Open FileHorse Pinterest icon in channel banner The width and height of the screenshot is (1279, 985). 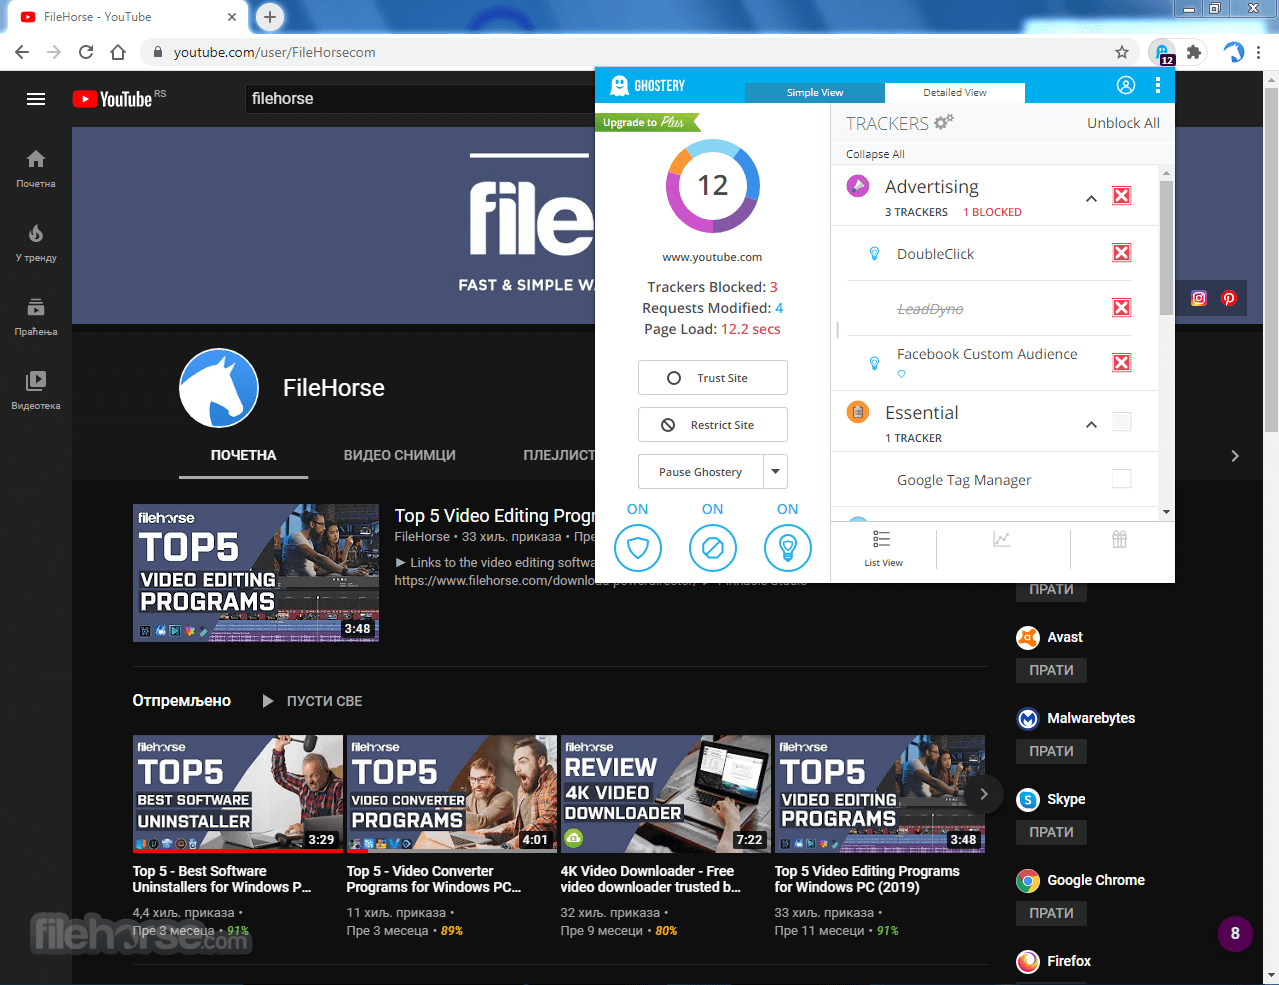[x=1229, y=298]
